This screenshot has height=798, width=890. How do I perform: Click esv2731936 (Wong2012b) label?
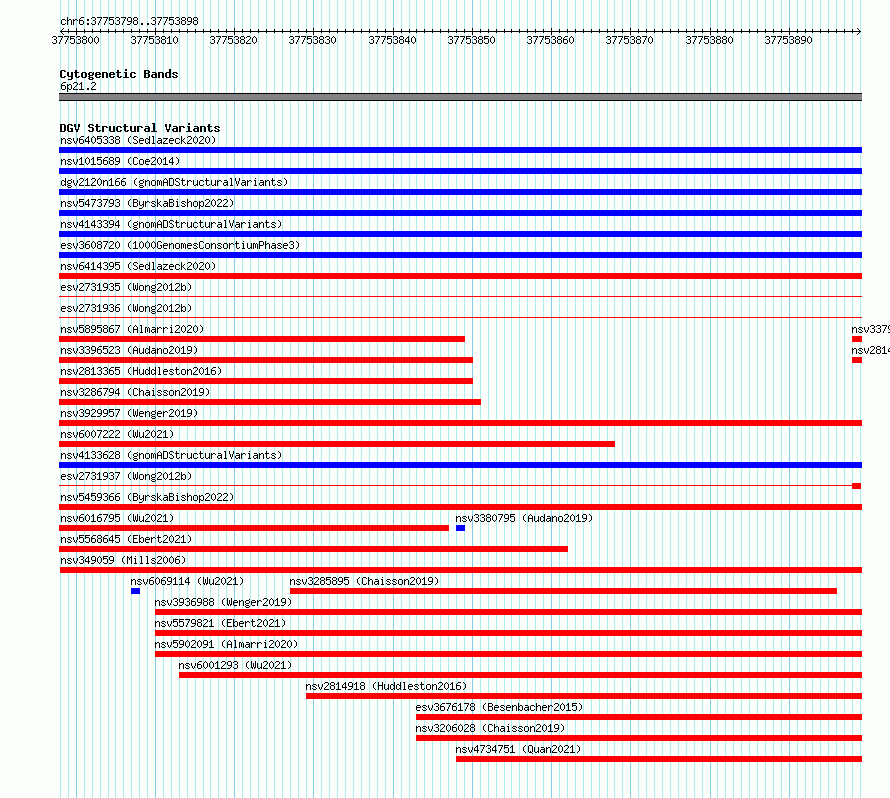pos(126,308)
